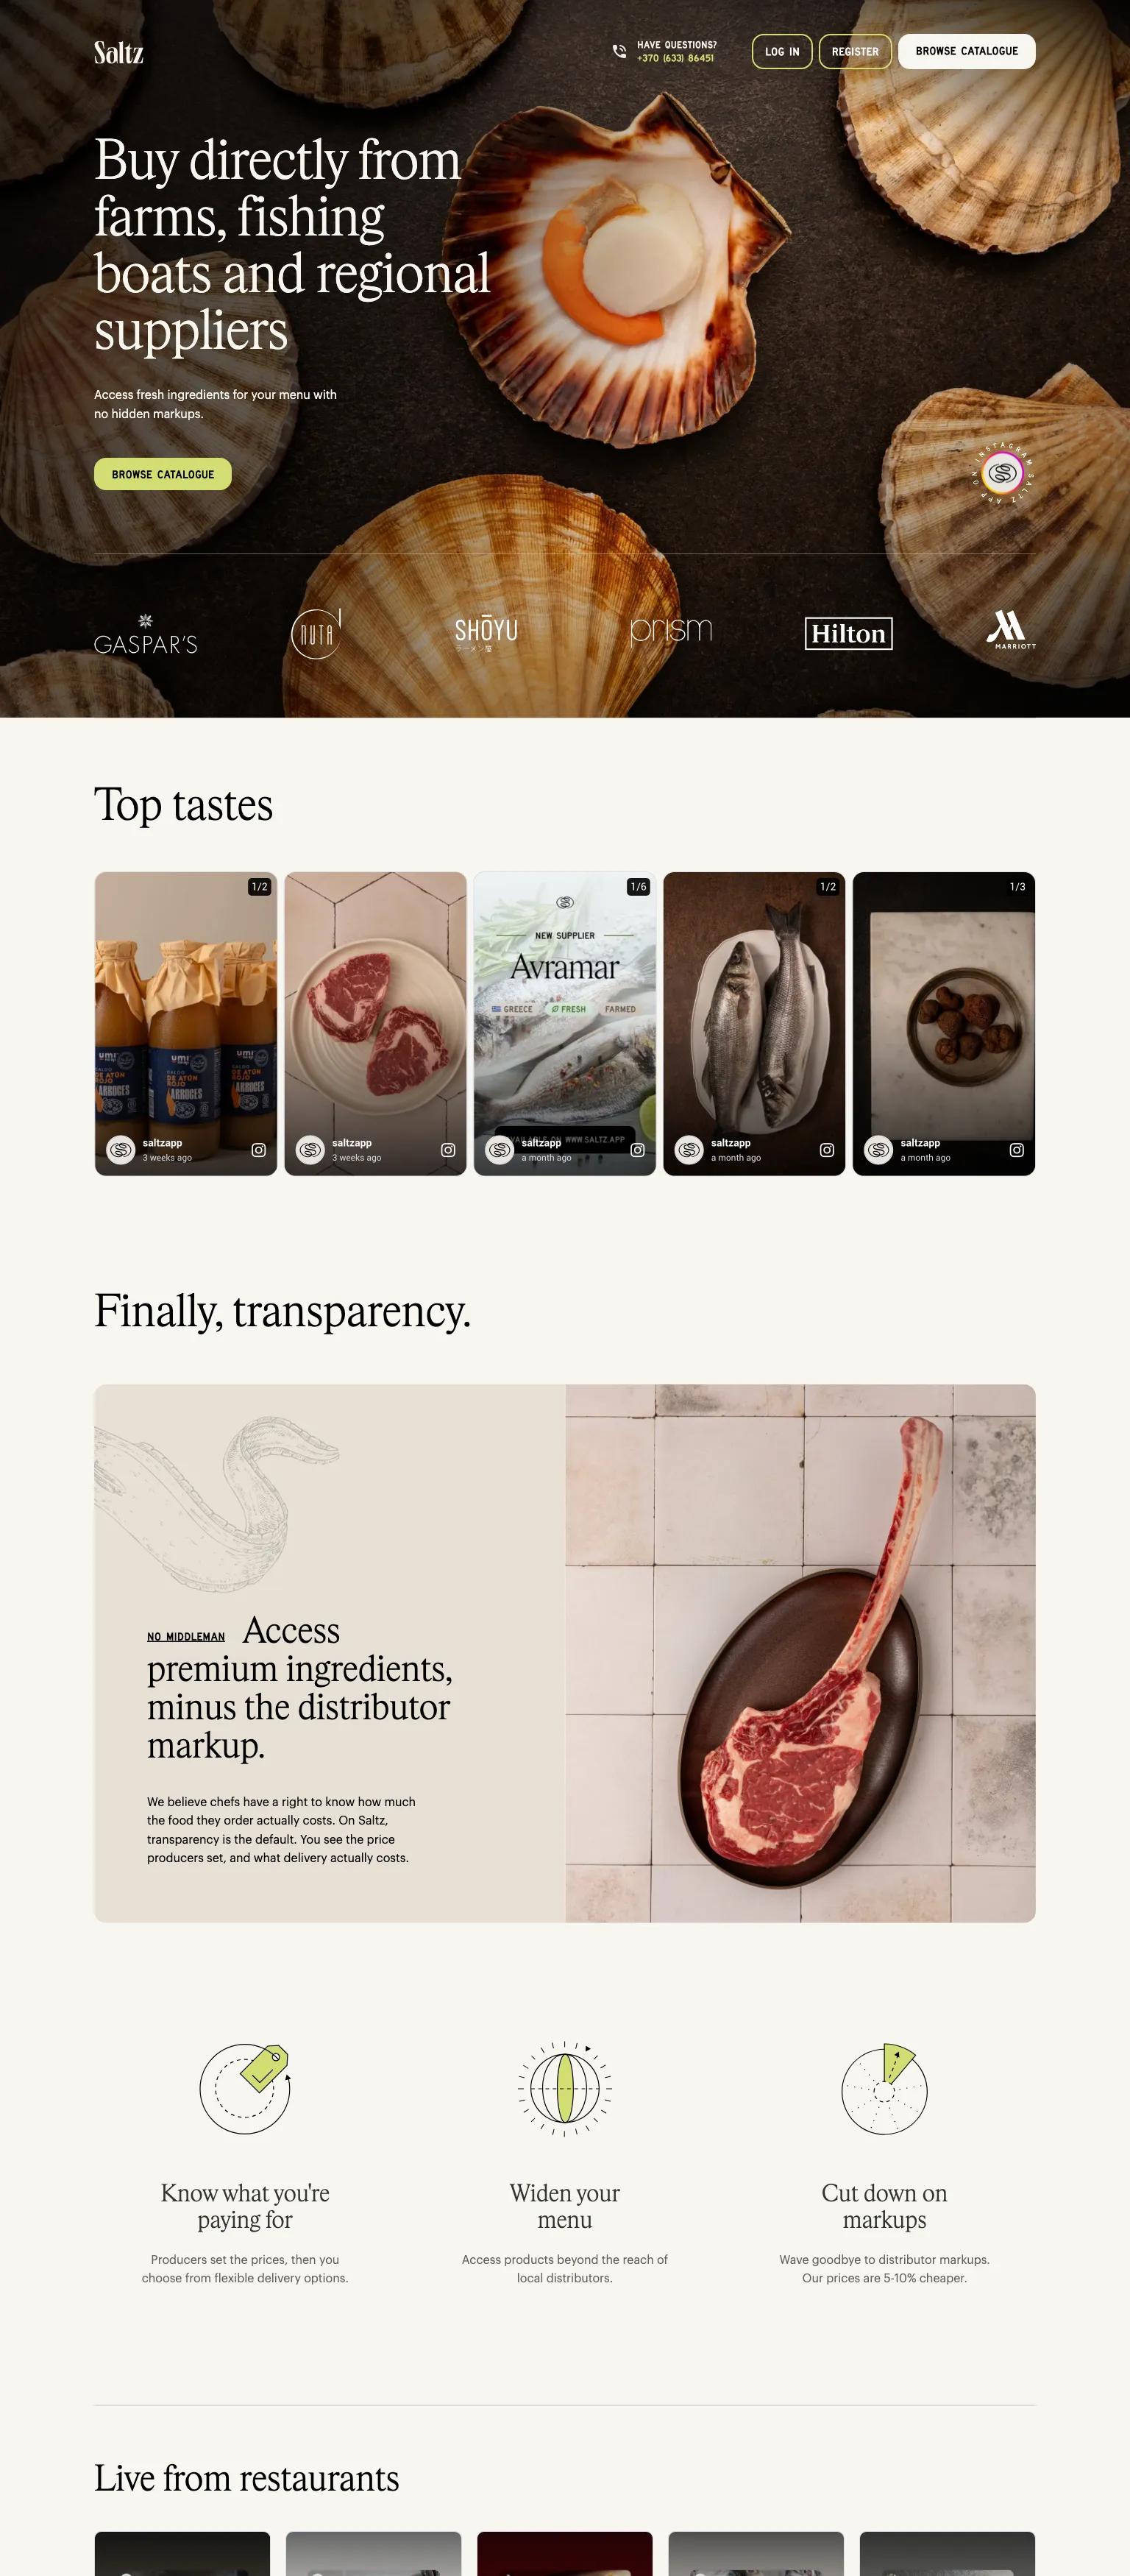Viewport: 1130px width, 2576px height.
Task: Click Instagram icon on Avramar supplier post
Action: point(637,1150)
